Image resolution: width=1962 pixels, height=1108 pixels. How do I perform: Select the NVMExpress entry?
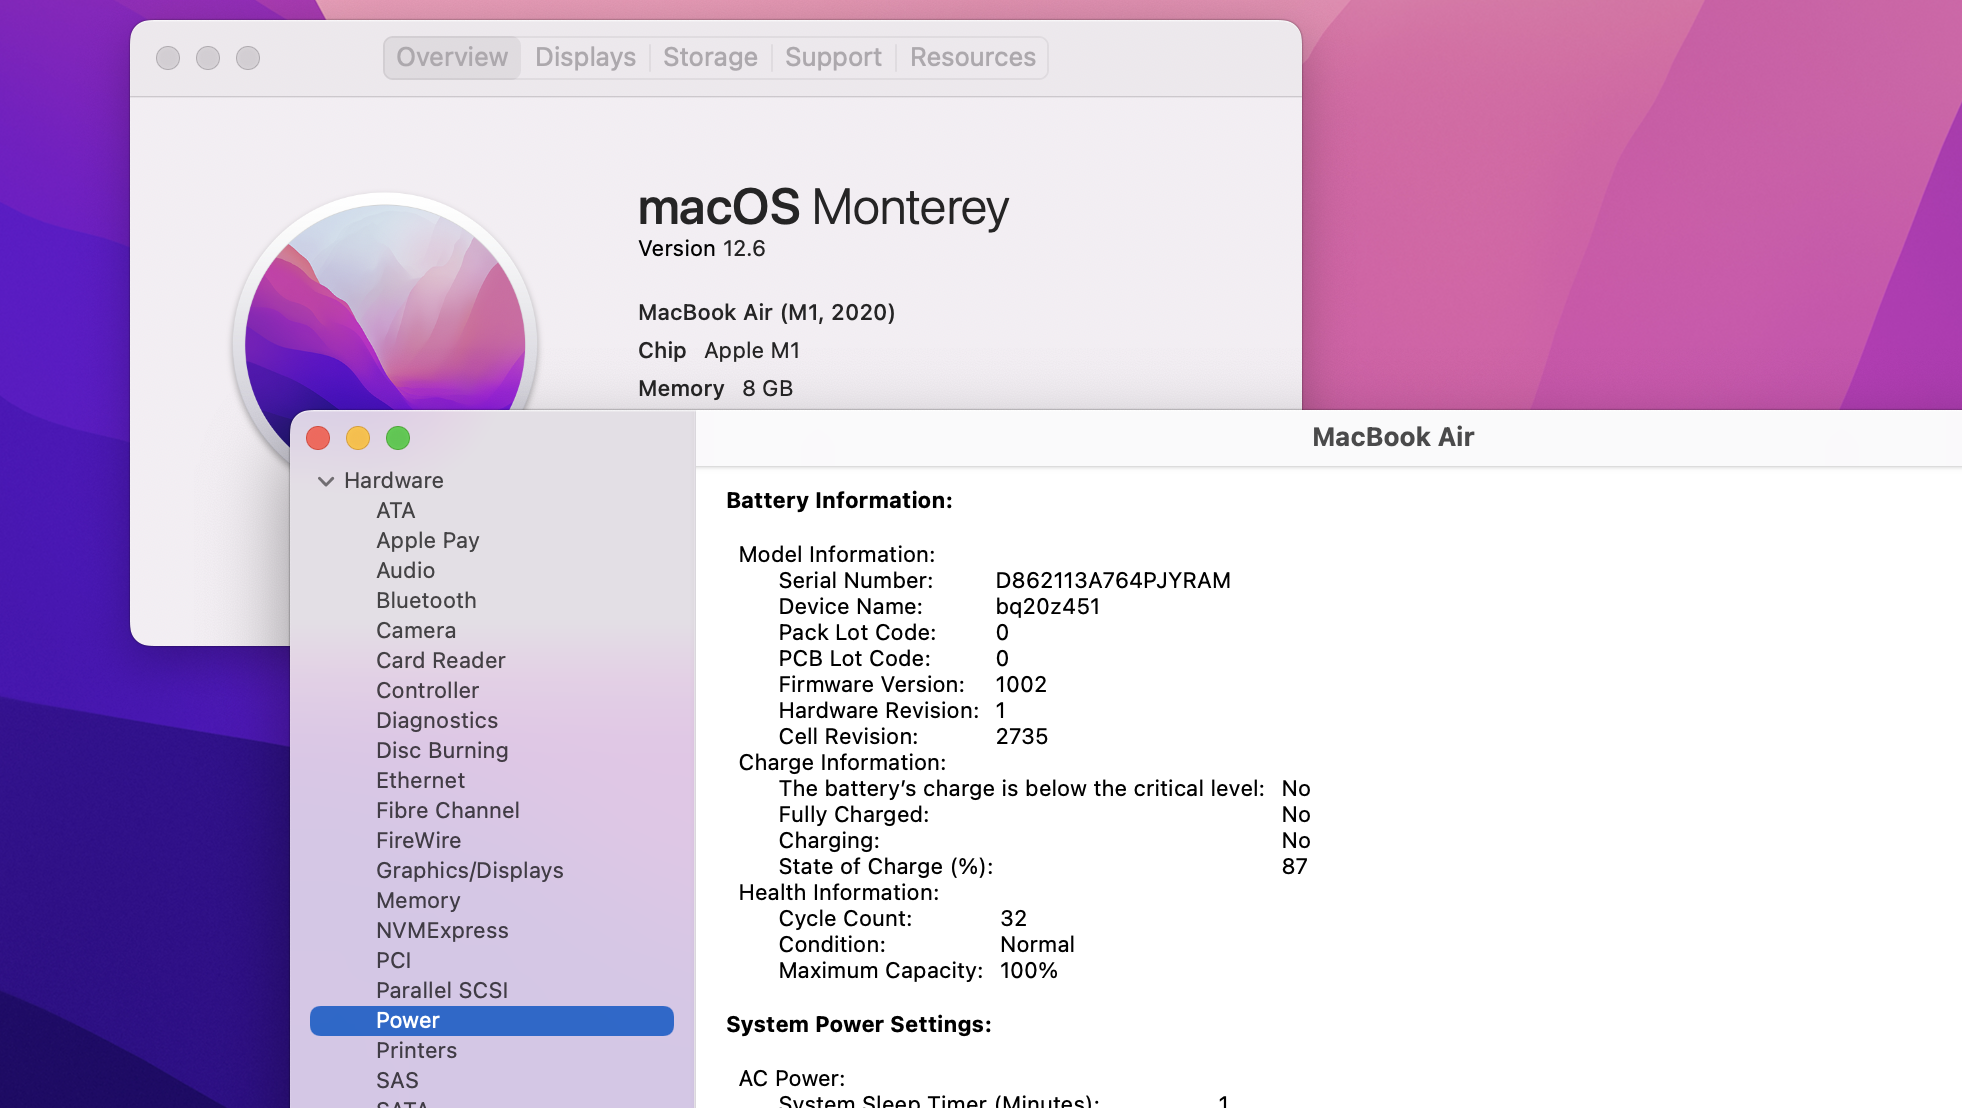(x=442, y=930)
